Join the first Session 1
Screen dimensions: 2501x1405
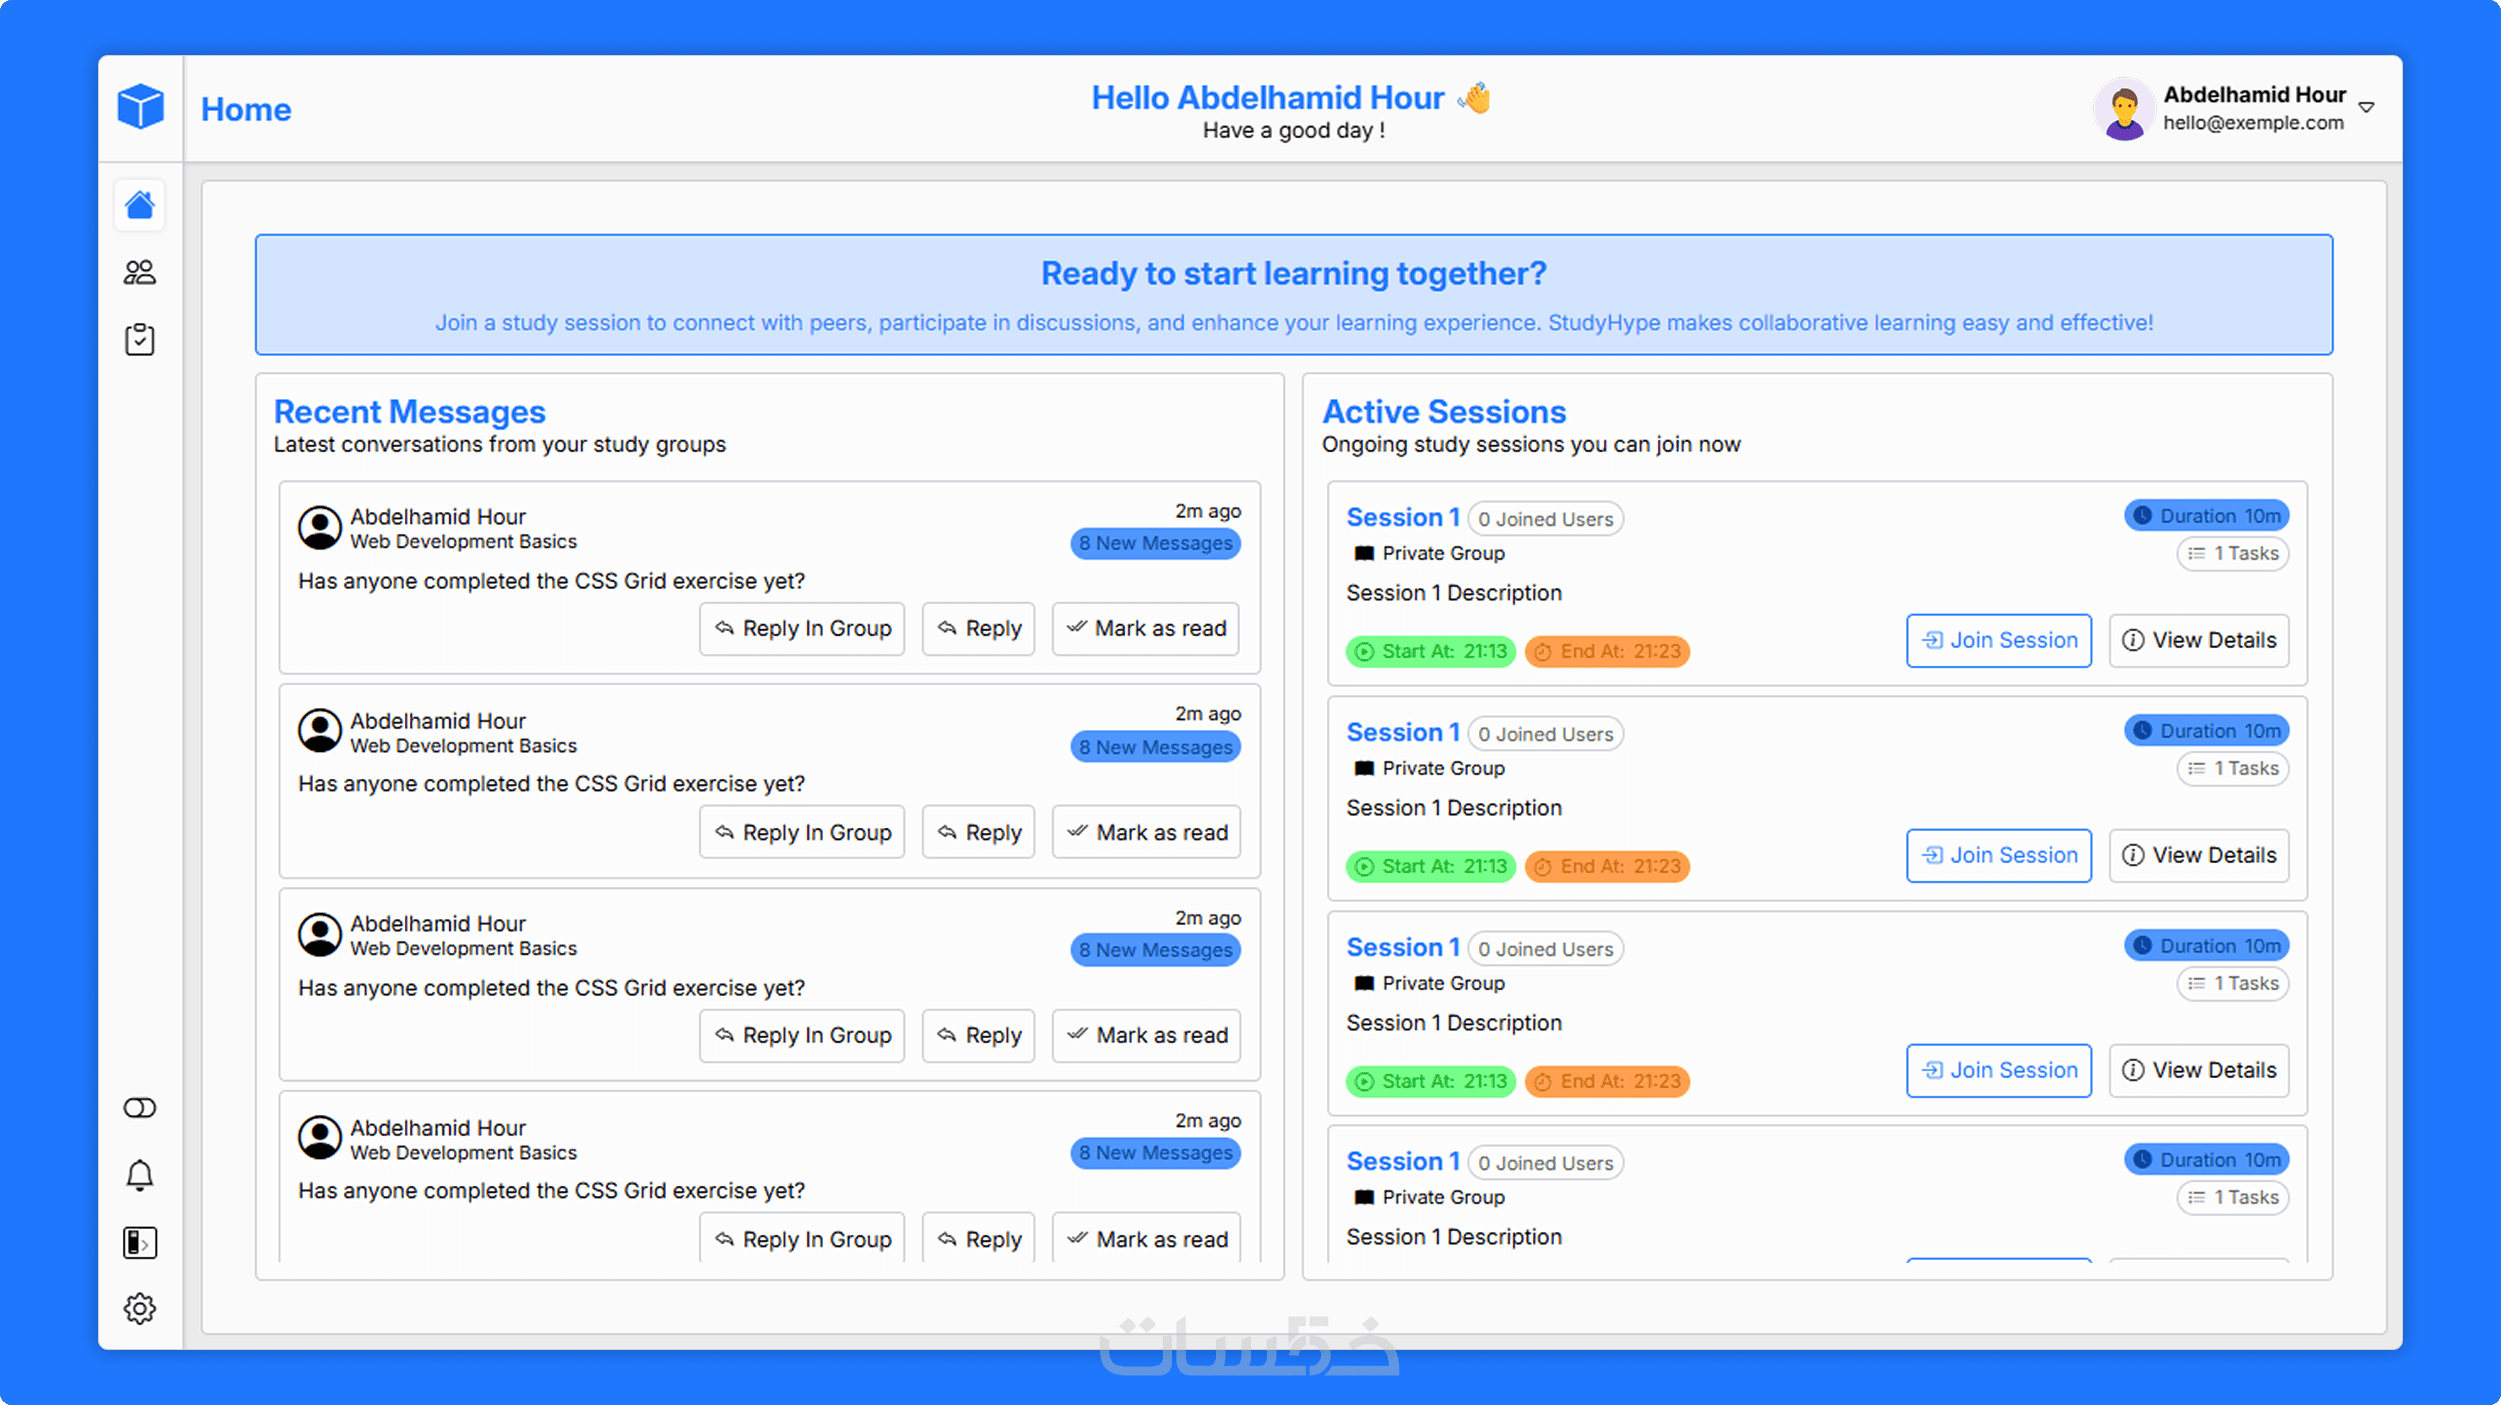(x=1998, y=640)
